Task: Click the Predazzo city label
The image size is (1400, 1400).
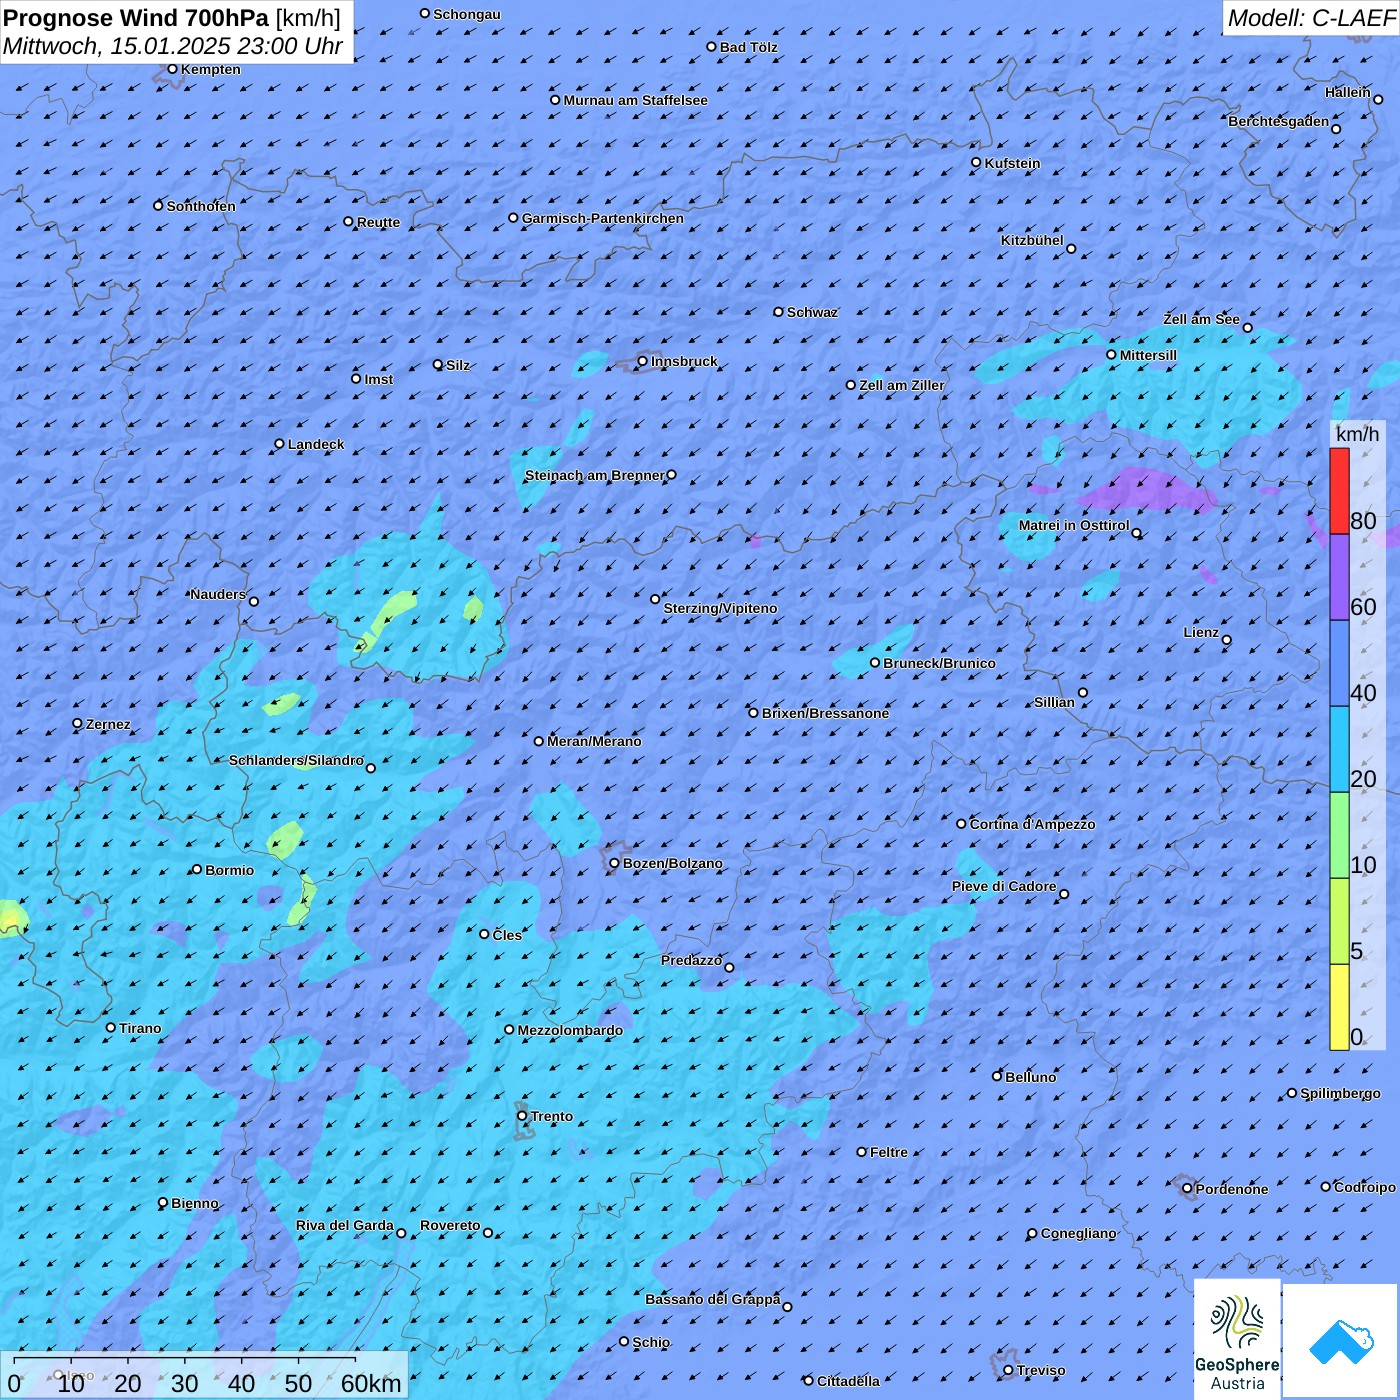Action: point(691,960)
